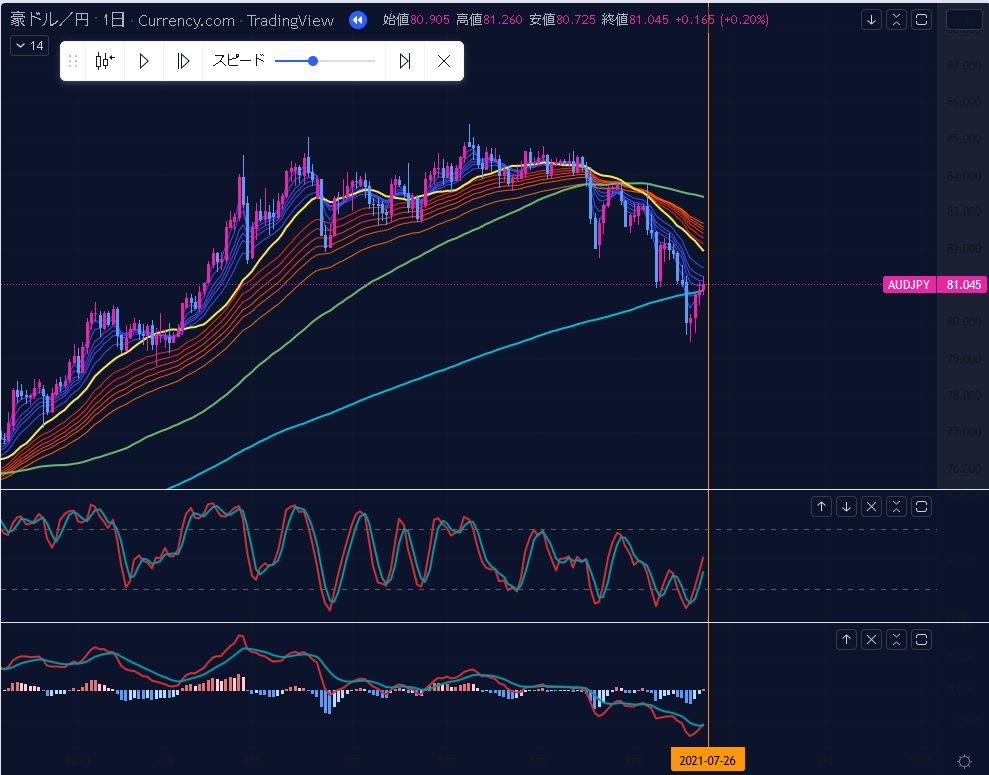Step forward one bar in replay
The height and width of the screenshot is (775, 989).
tap(183, 61)
